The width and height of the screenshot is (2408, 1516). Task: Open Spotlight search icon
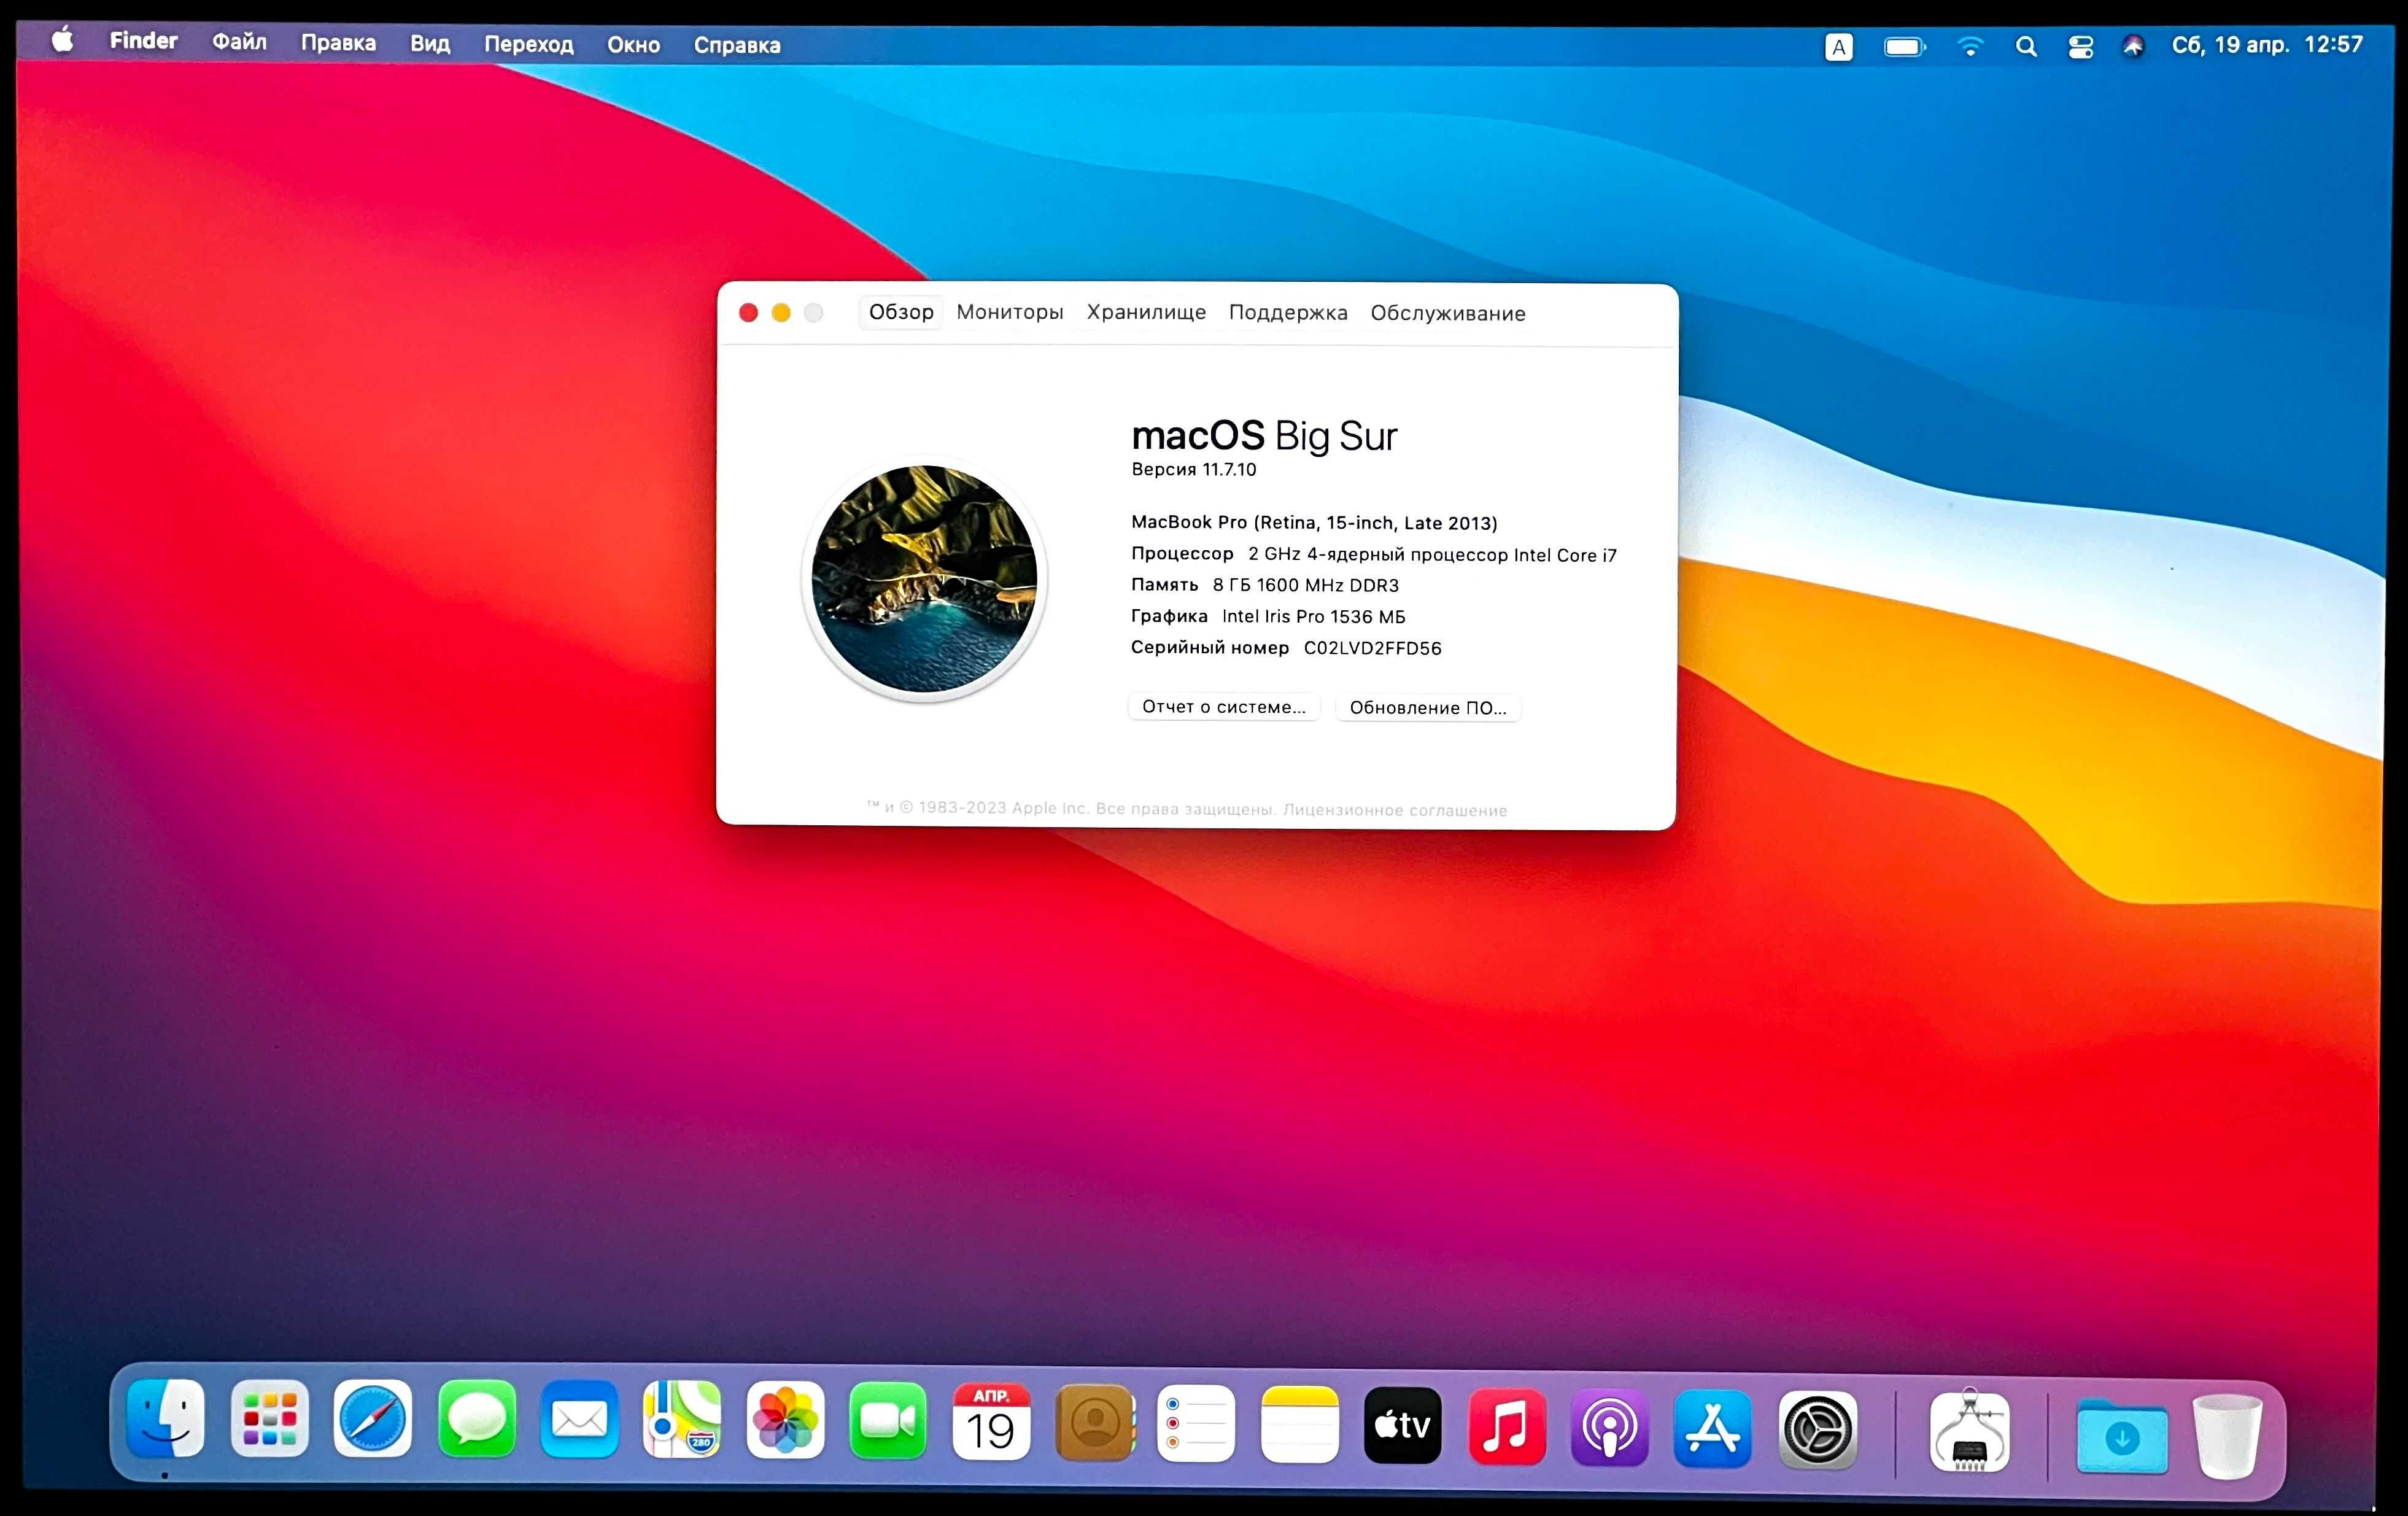pos(2026,47)
